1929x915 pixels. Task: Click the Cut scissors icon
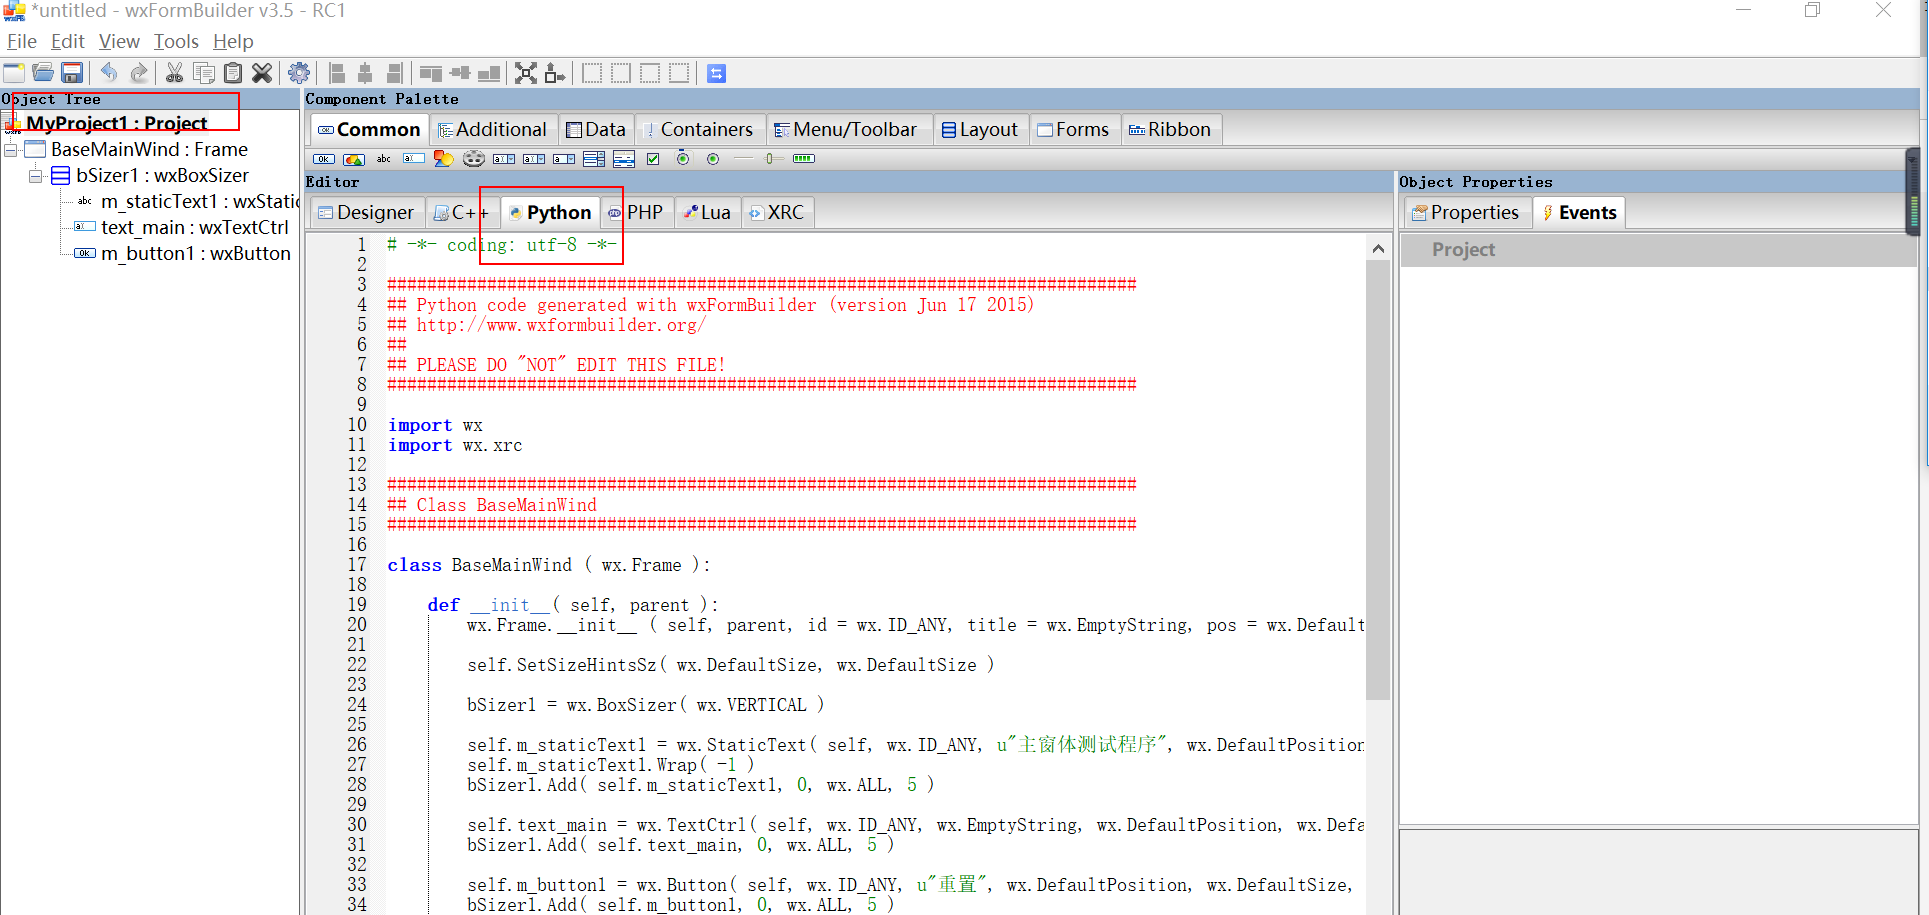[x=174, y=73]
